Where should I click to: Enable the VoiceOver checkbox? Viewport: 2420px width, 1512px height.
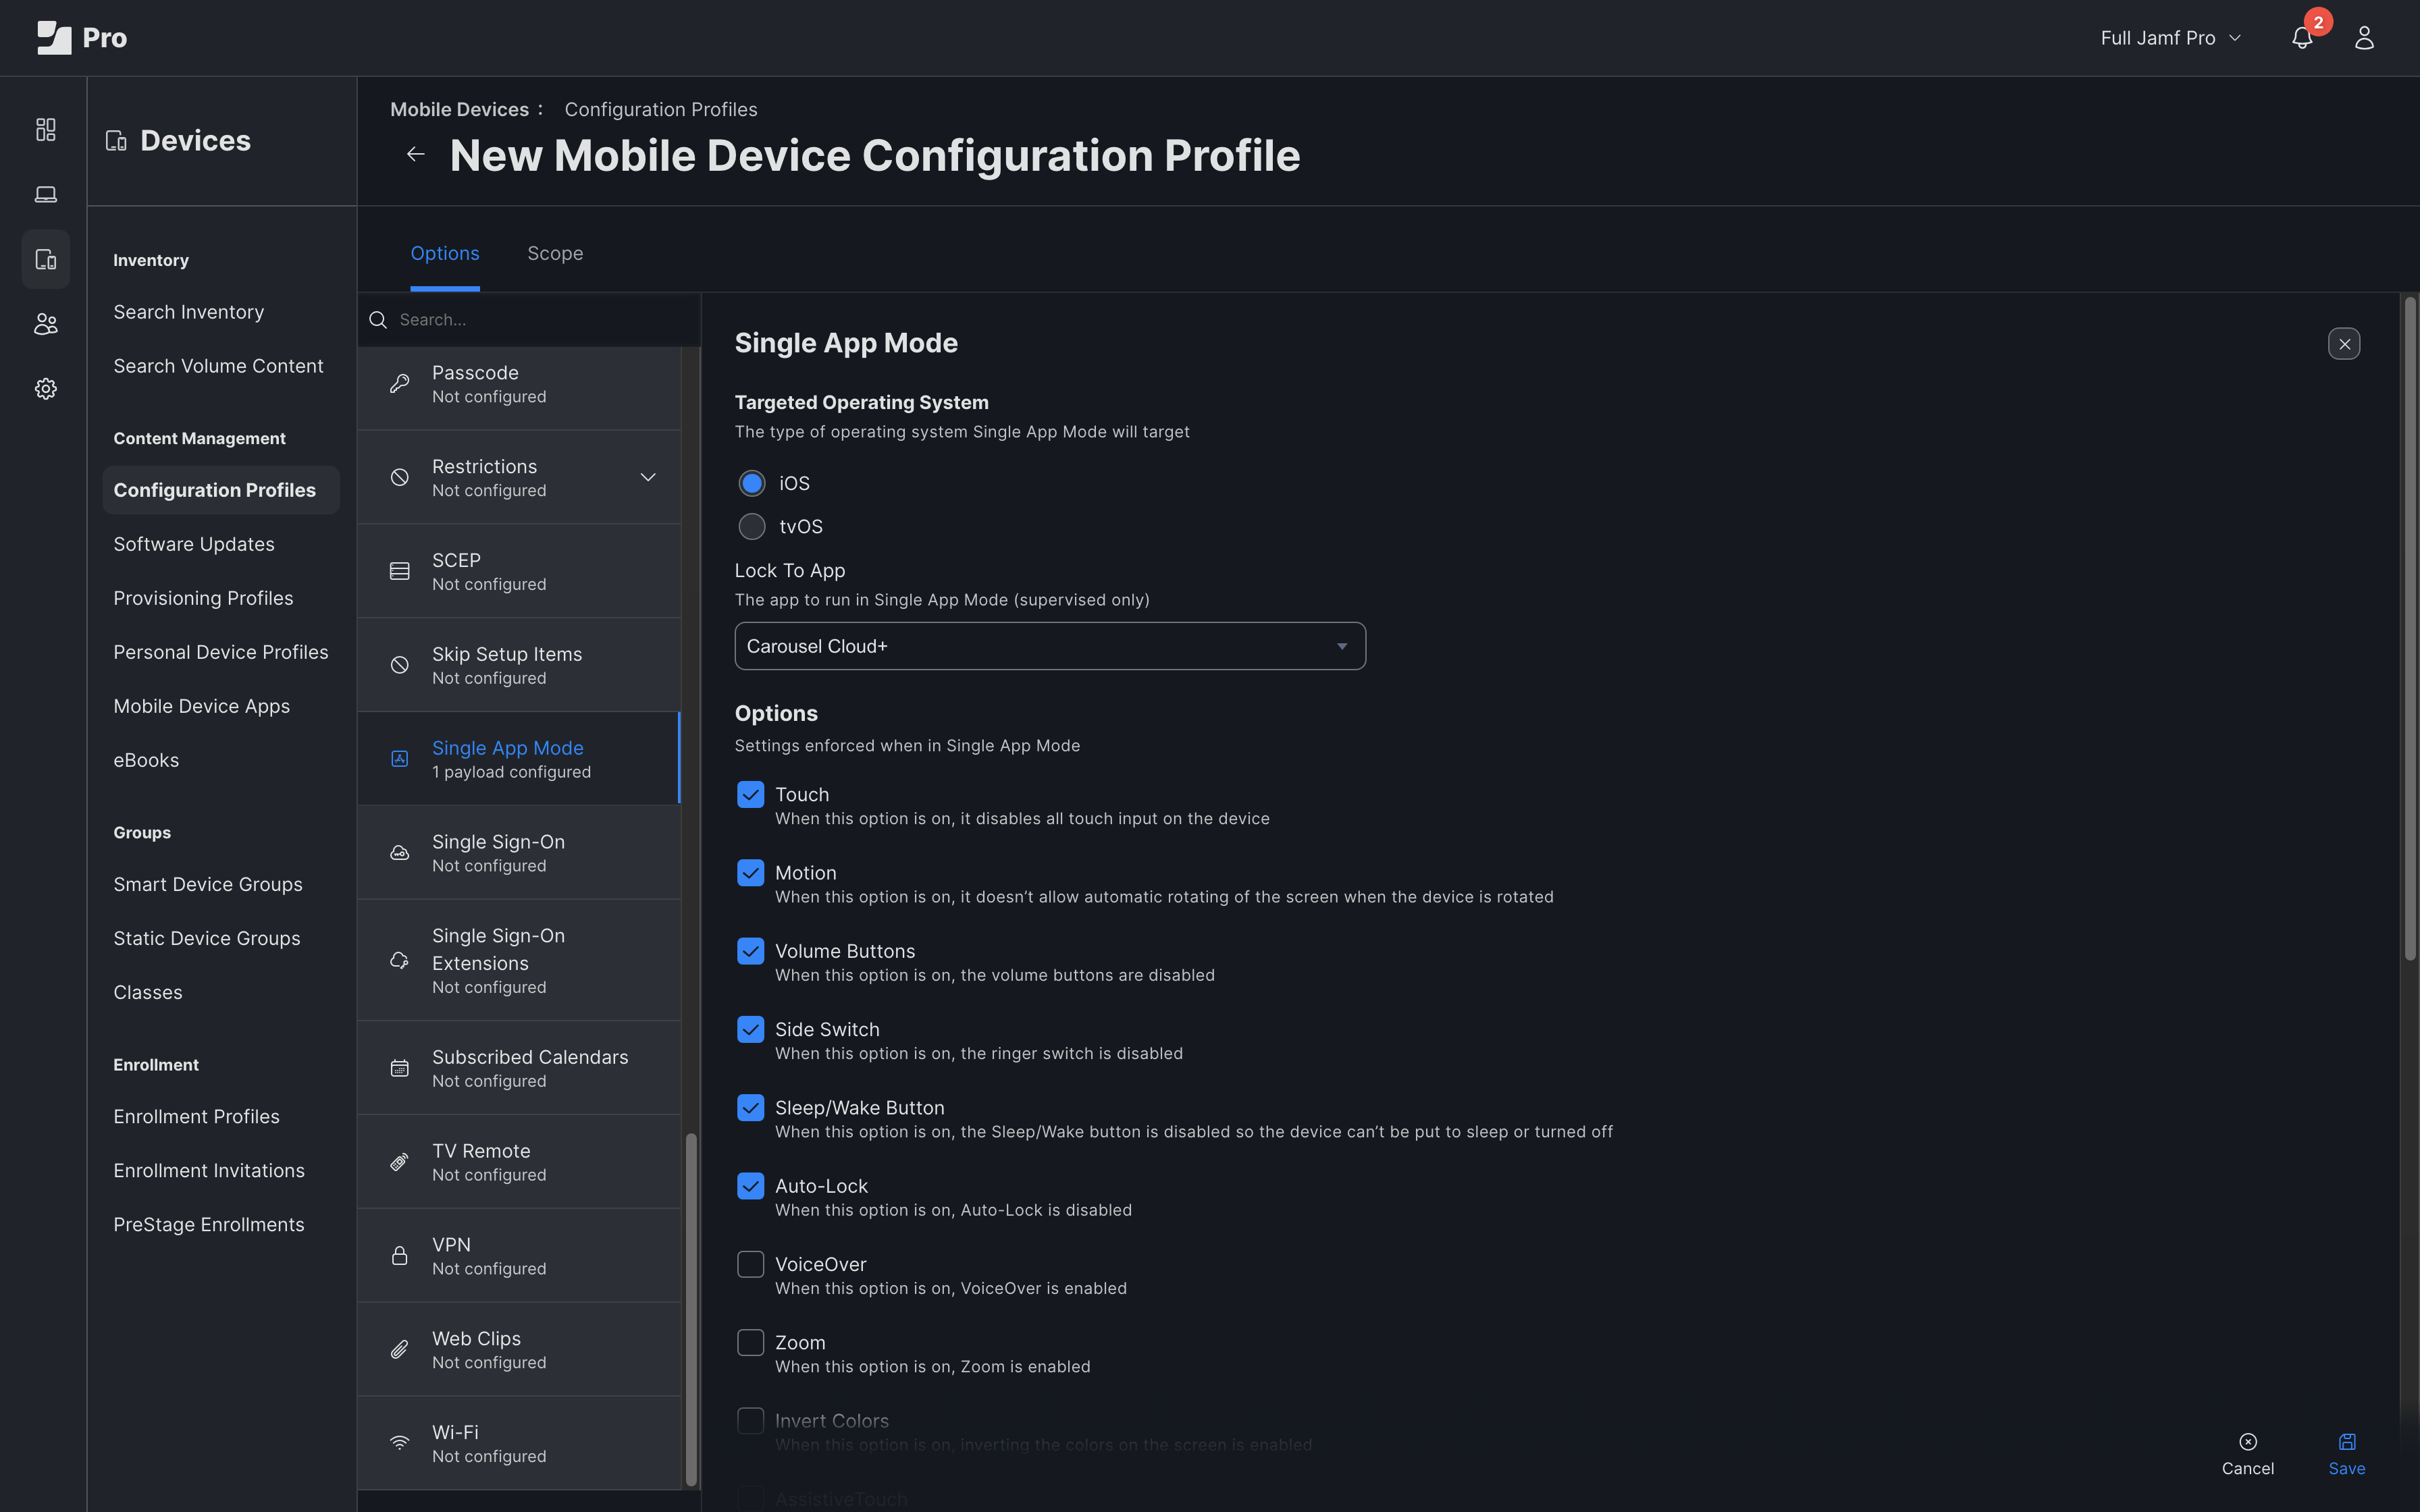(x=750, y=1264)
